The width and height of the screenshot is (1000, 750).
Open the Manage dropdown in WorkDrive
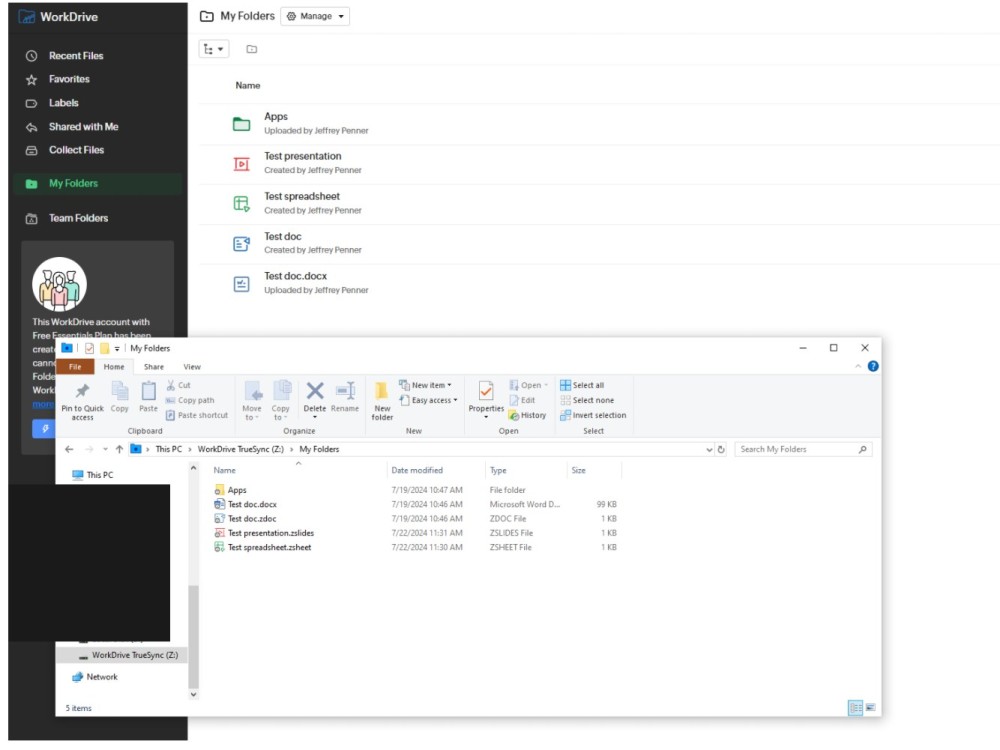click(315, 16)
